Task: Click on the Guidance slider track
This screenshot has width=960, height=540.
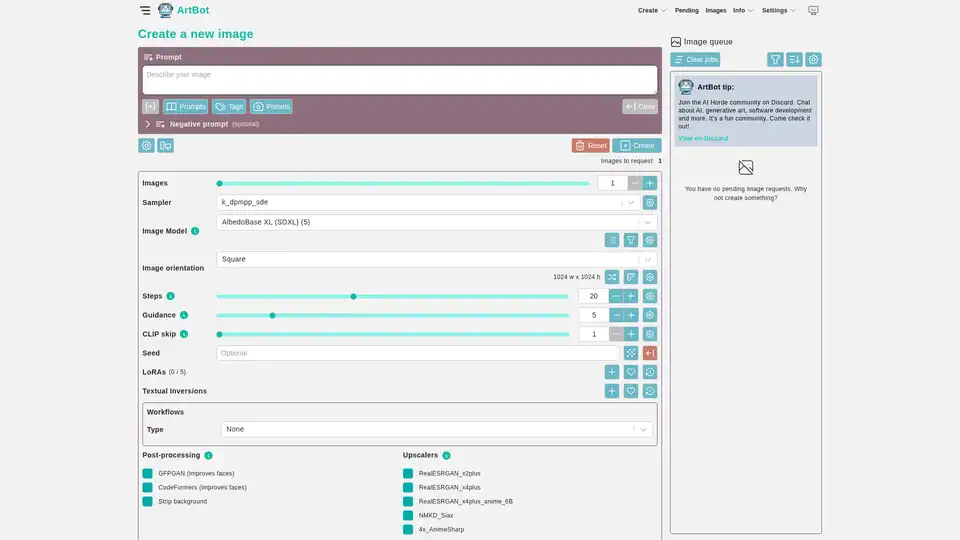Action: click(392, 315)
